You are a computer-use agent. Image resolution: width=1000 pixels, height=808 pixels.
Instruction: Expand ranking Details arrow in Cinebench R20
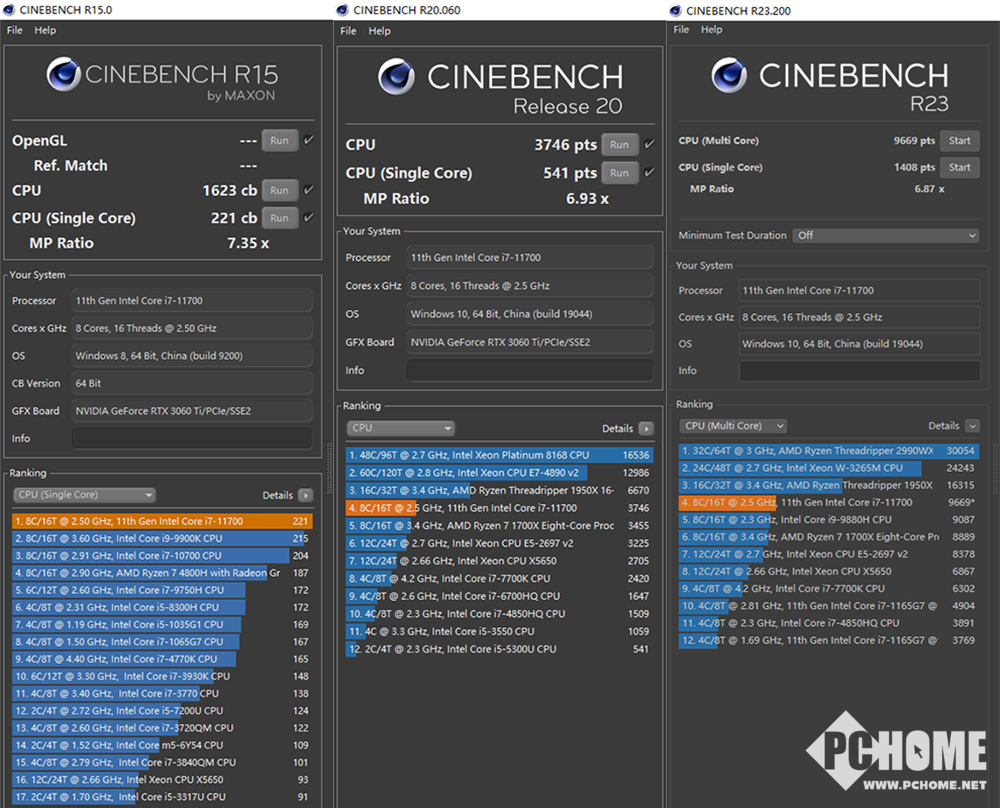pos(646,429)
